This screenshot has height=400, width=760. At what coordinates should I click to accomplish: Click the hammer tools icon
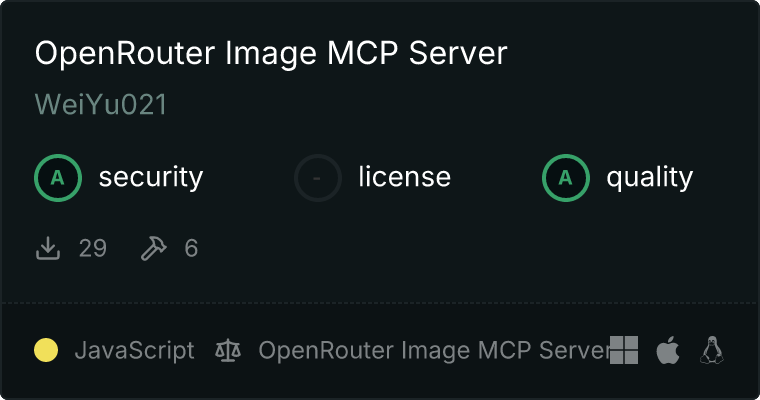(x=154, y=248)
